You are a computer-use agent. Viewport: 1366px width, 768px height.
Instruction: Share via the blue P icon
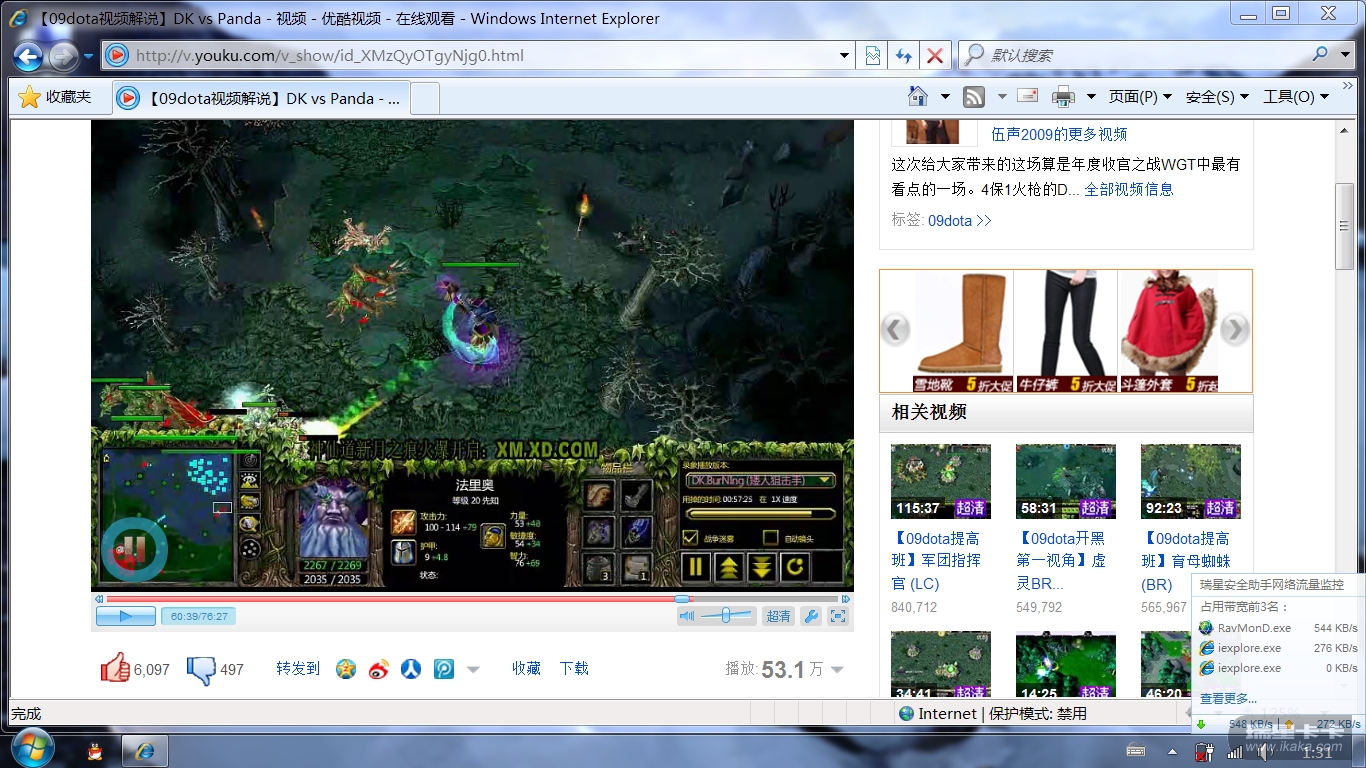tap(444, 669)
